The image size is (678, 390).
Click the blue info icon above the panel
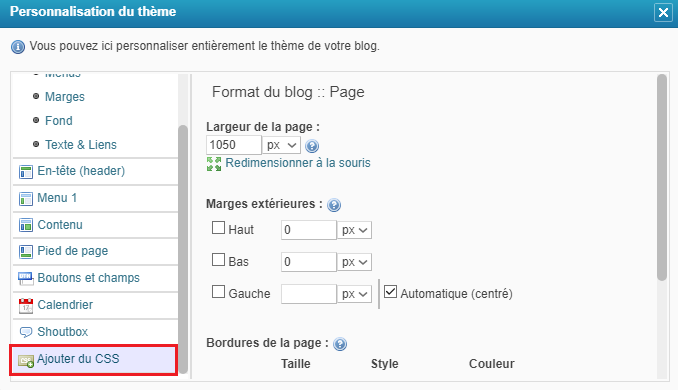18,47
